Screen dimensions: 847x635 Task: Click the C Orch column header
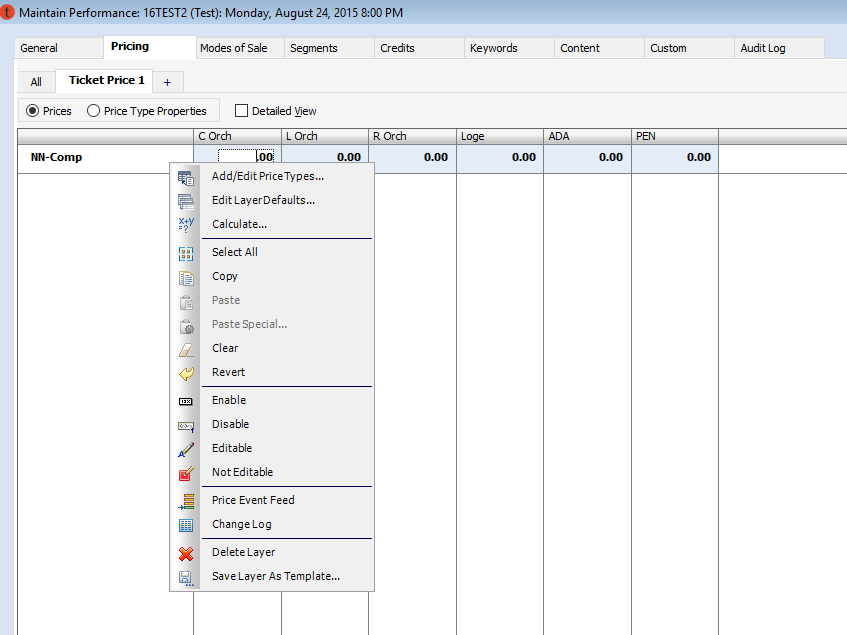(x=238, y=136)
